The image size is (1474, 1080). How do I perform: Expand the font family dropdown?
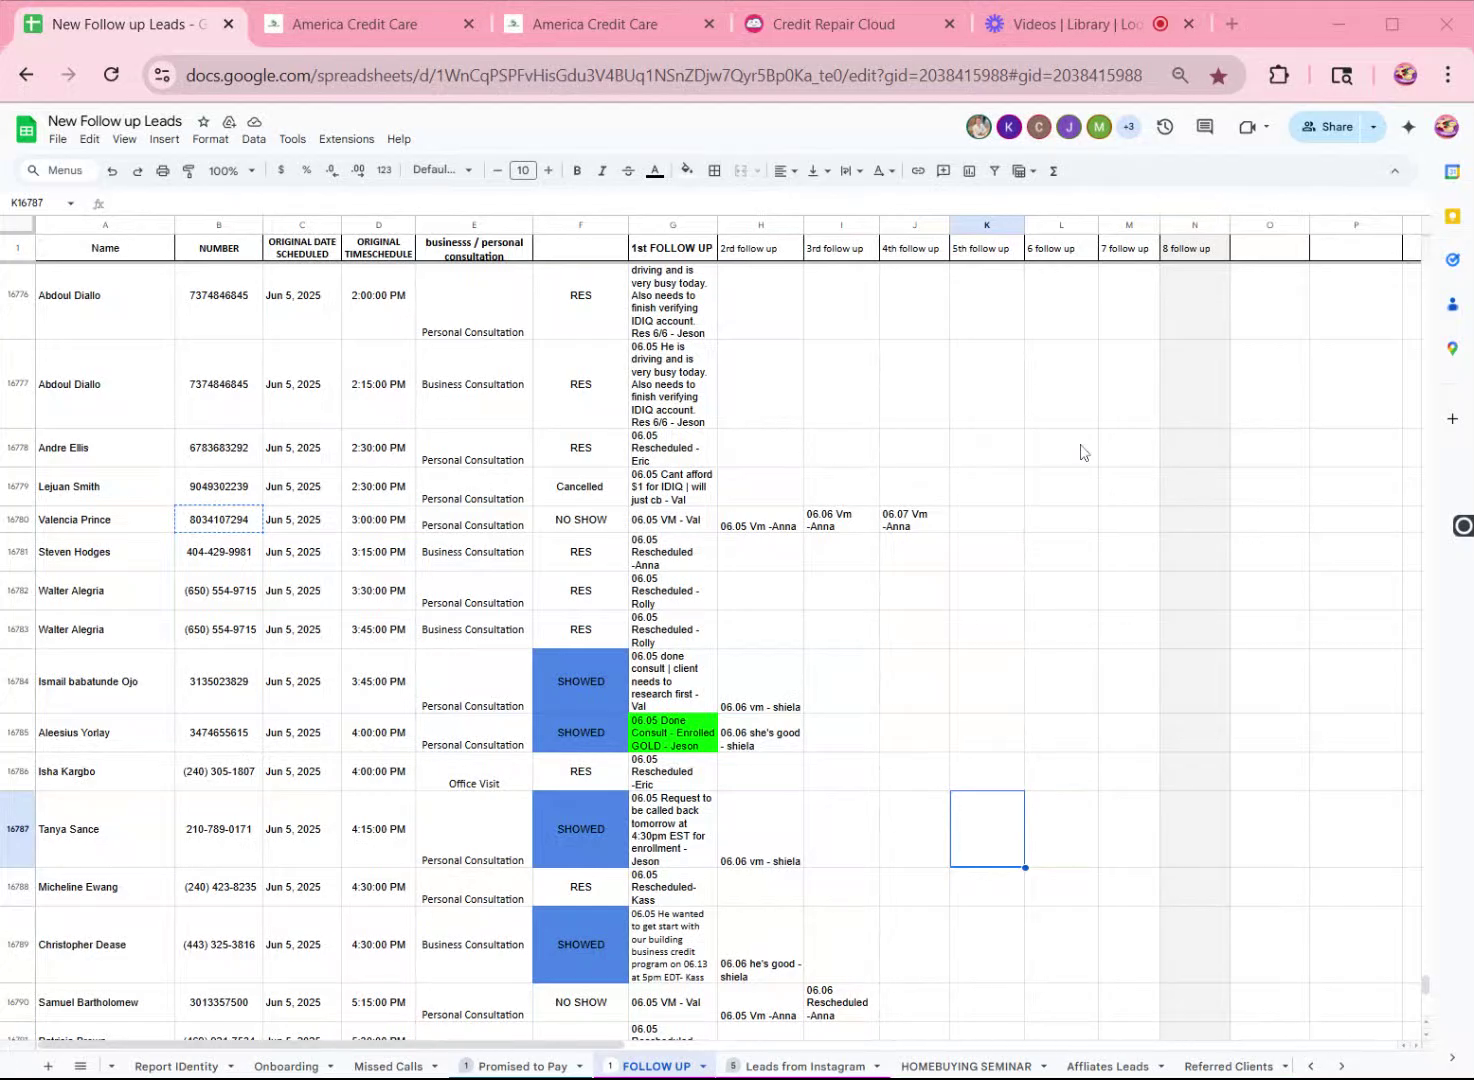pos(442,170)
